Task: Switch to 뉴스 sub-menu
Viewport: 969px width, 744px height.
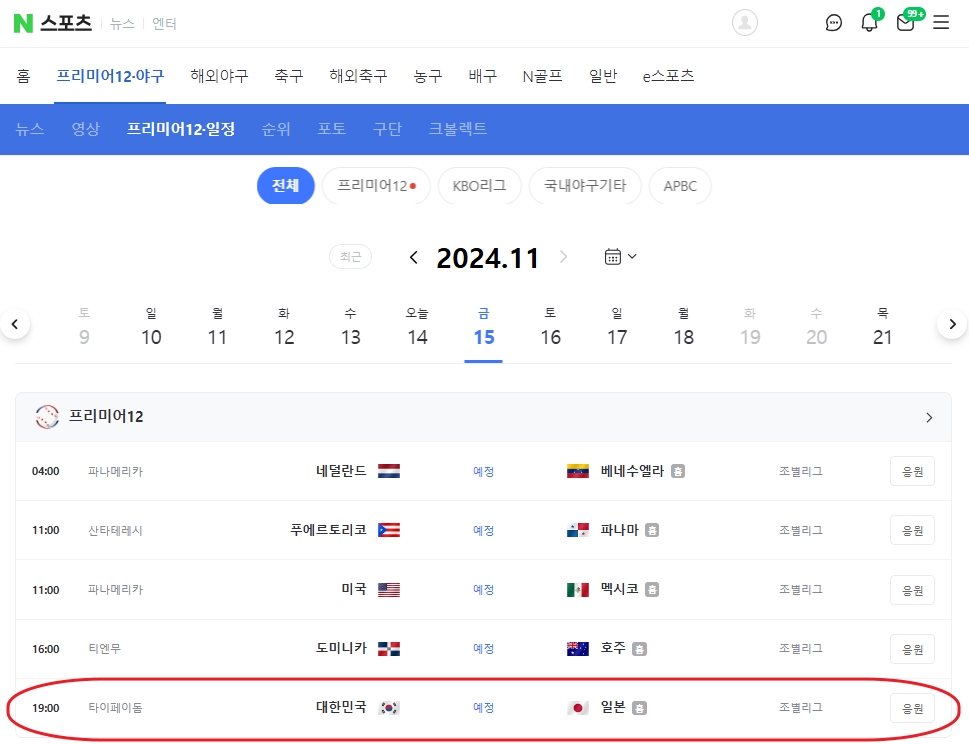Action: coord(30,129)
